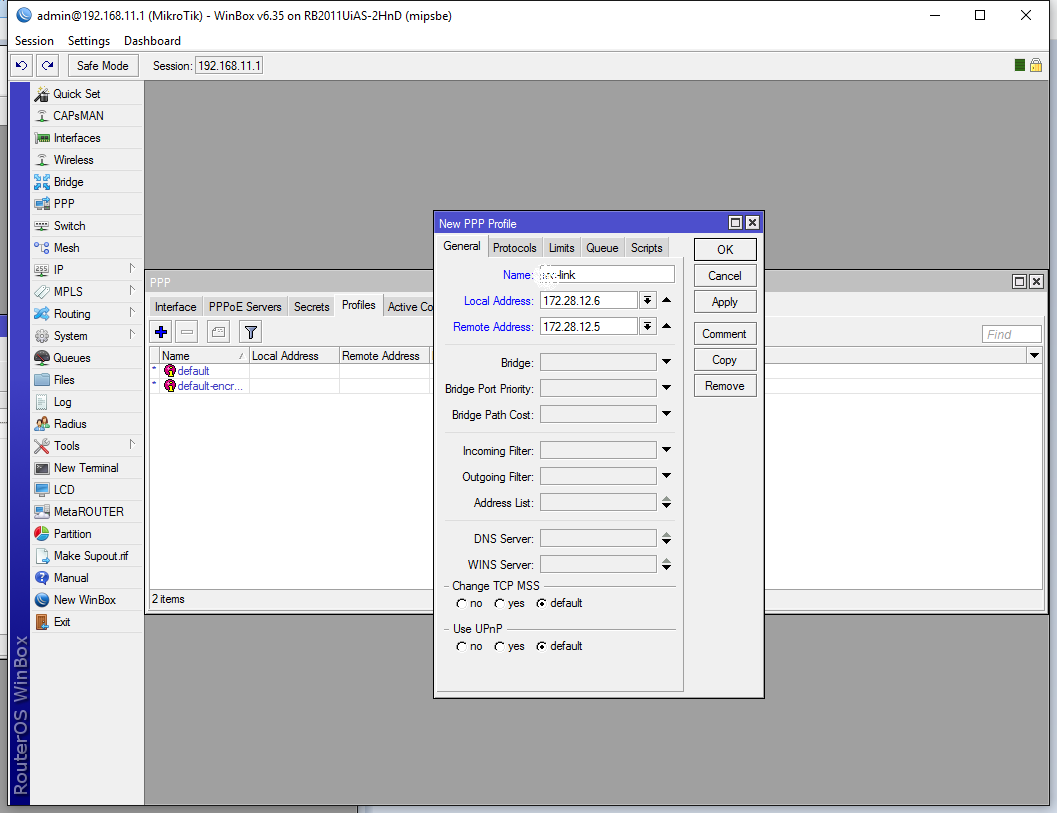This screenshot has height=813, width=1057.
Task: Switch to Protocols tab
Action: [514, 248]
